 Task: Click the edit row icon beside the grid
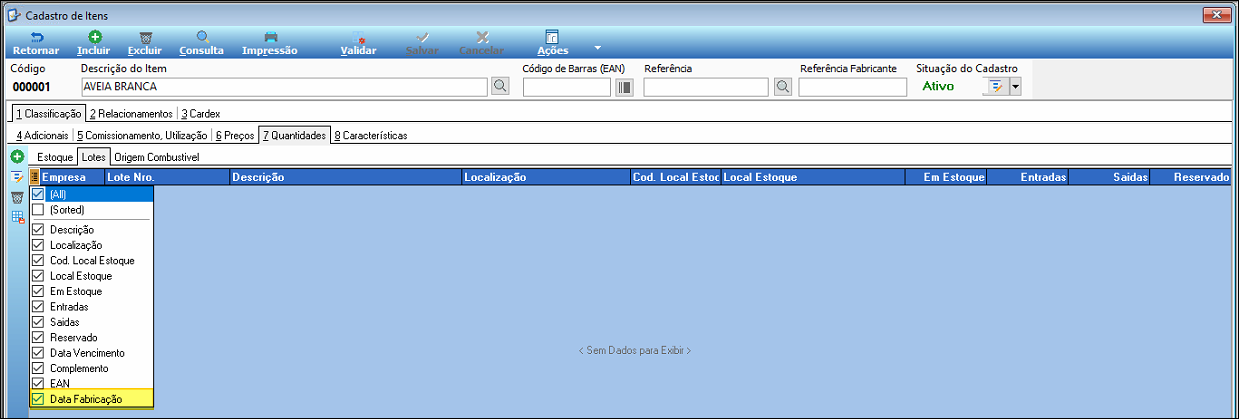pos(17,177)
